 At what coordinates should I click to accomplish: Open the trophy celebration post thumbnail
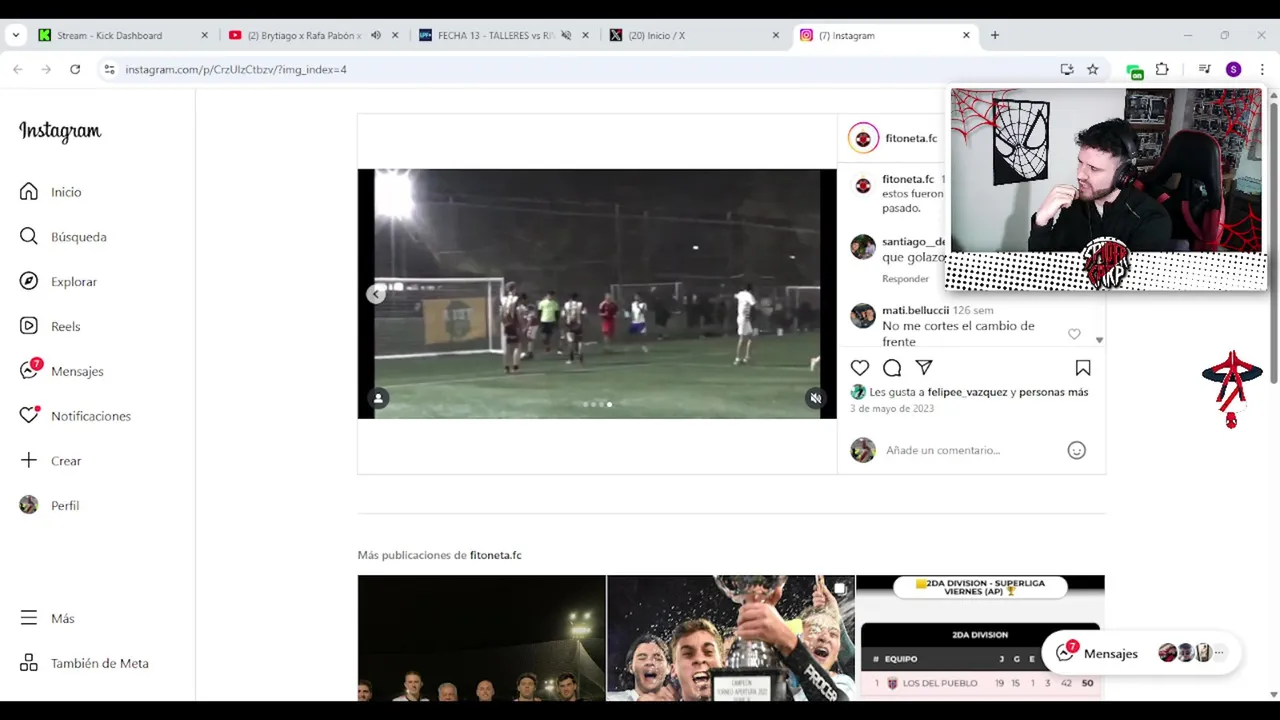(730, 638)
